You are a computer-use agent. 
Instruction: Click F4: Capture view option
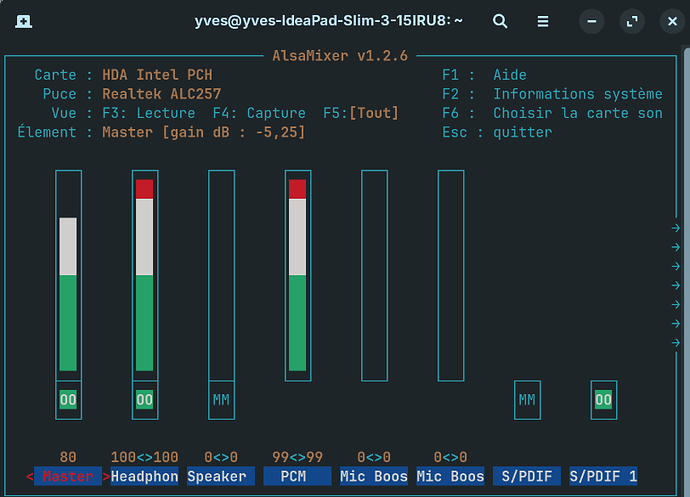[259, 113]
